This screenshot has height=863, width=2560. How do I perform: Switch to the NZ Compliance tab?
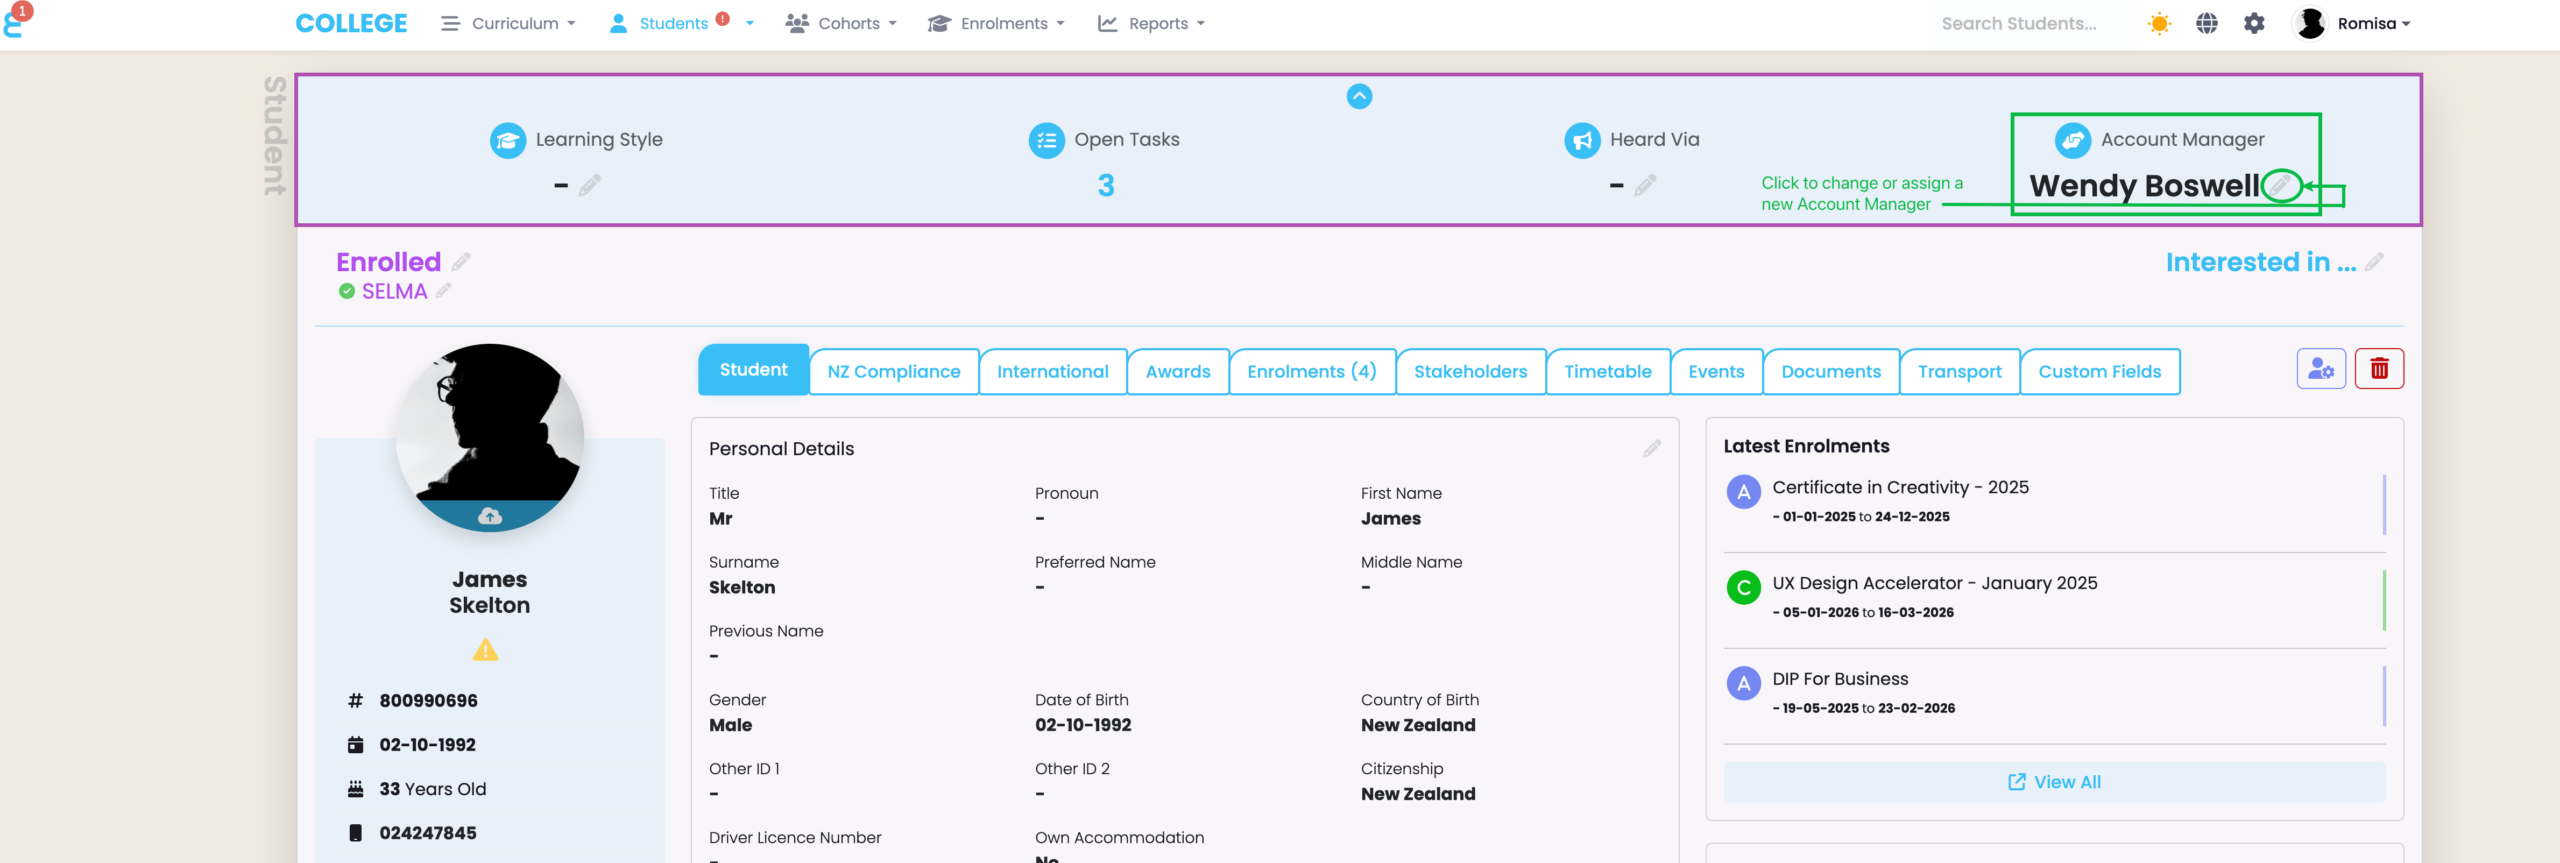(x=893, y=372)
